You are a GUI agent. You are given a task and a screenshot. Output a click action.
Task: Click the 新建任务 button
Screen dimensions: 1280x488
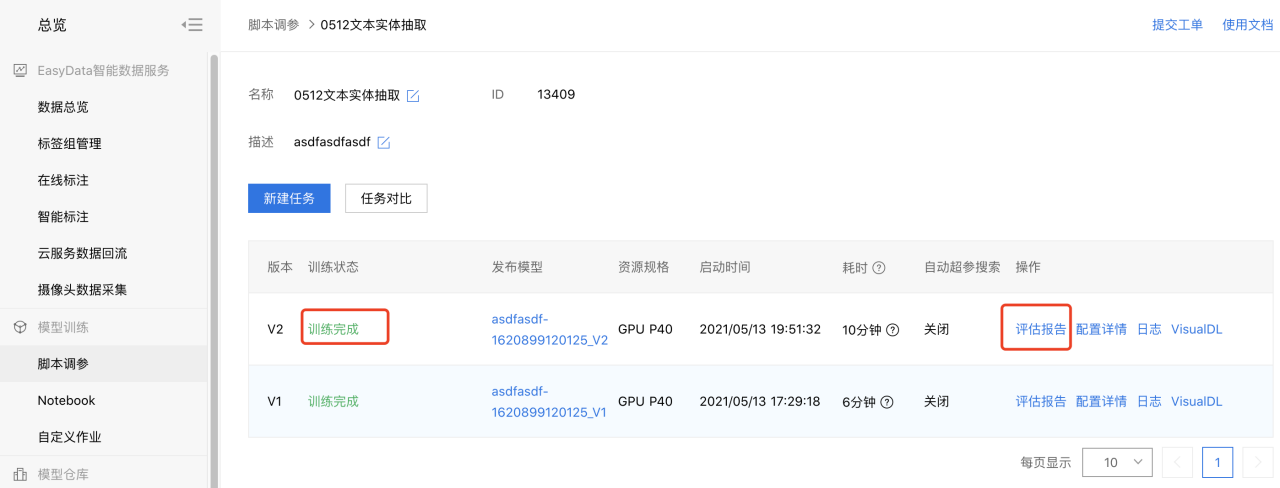(x=289, y=198)
